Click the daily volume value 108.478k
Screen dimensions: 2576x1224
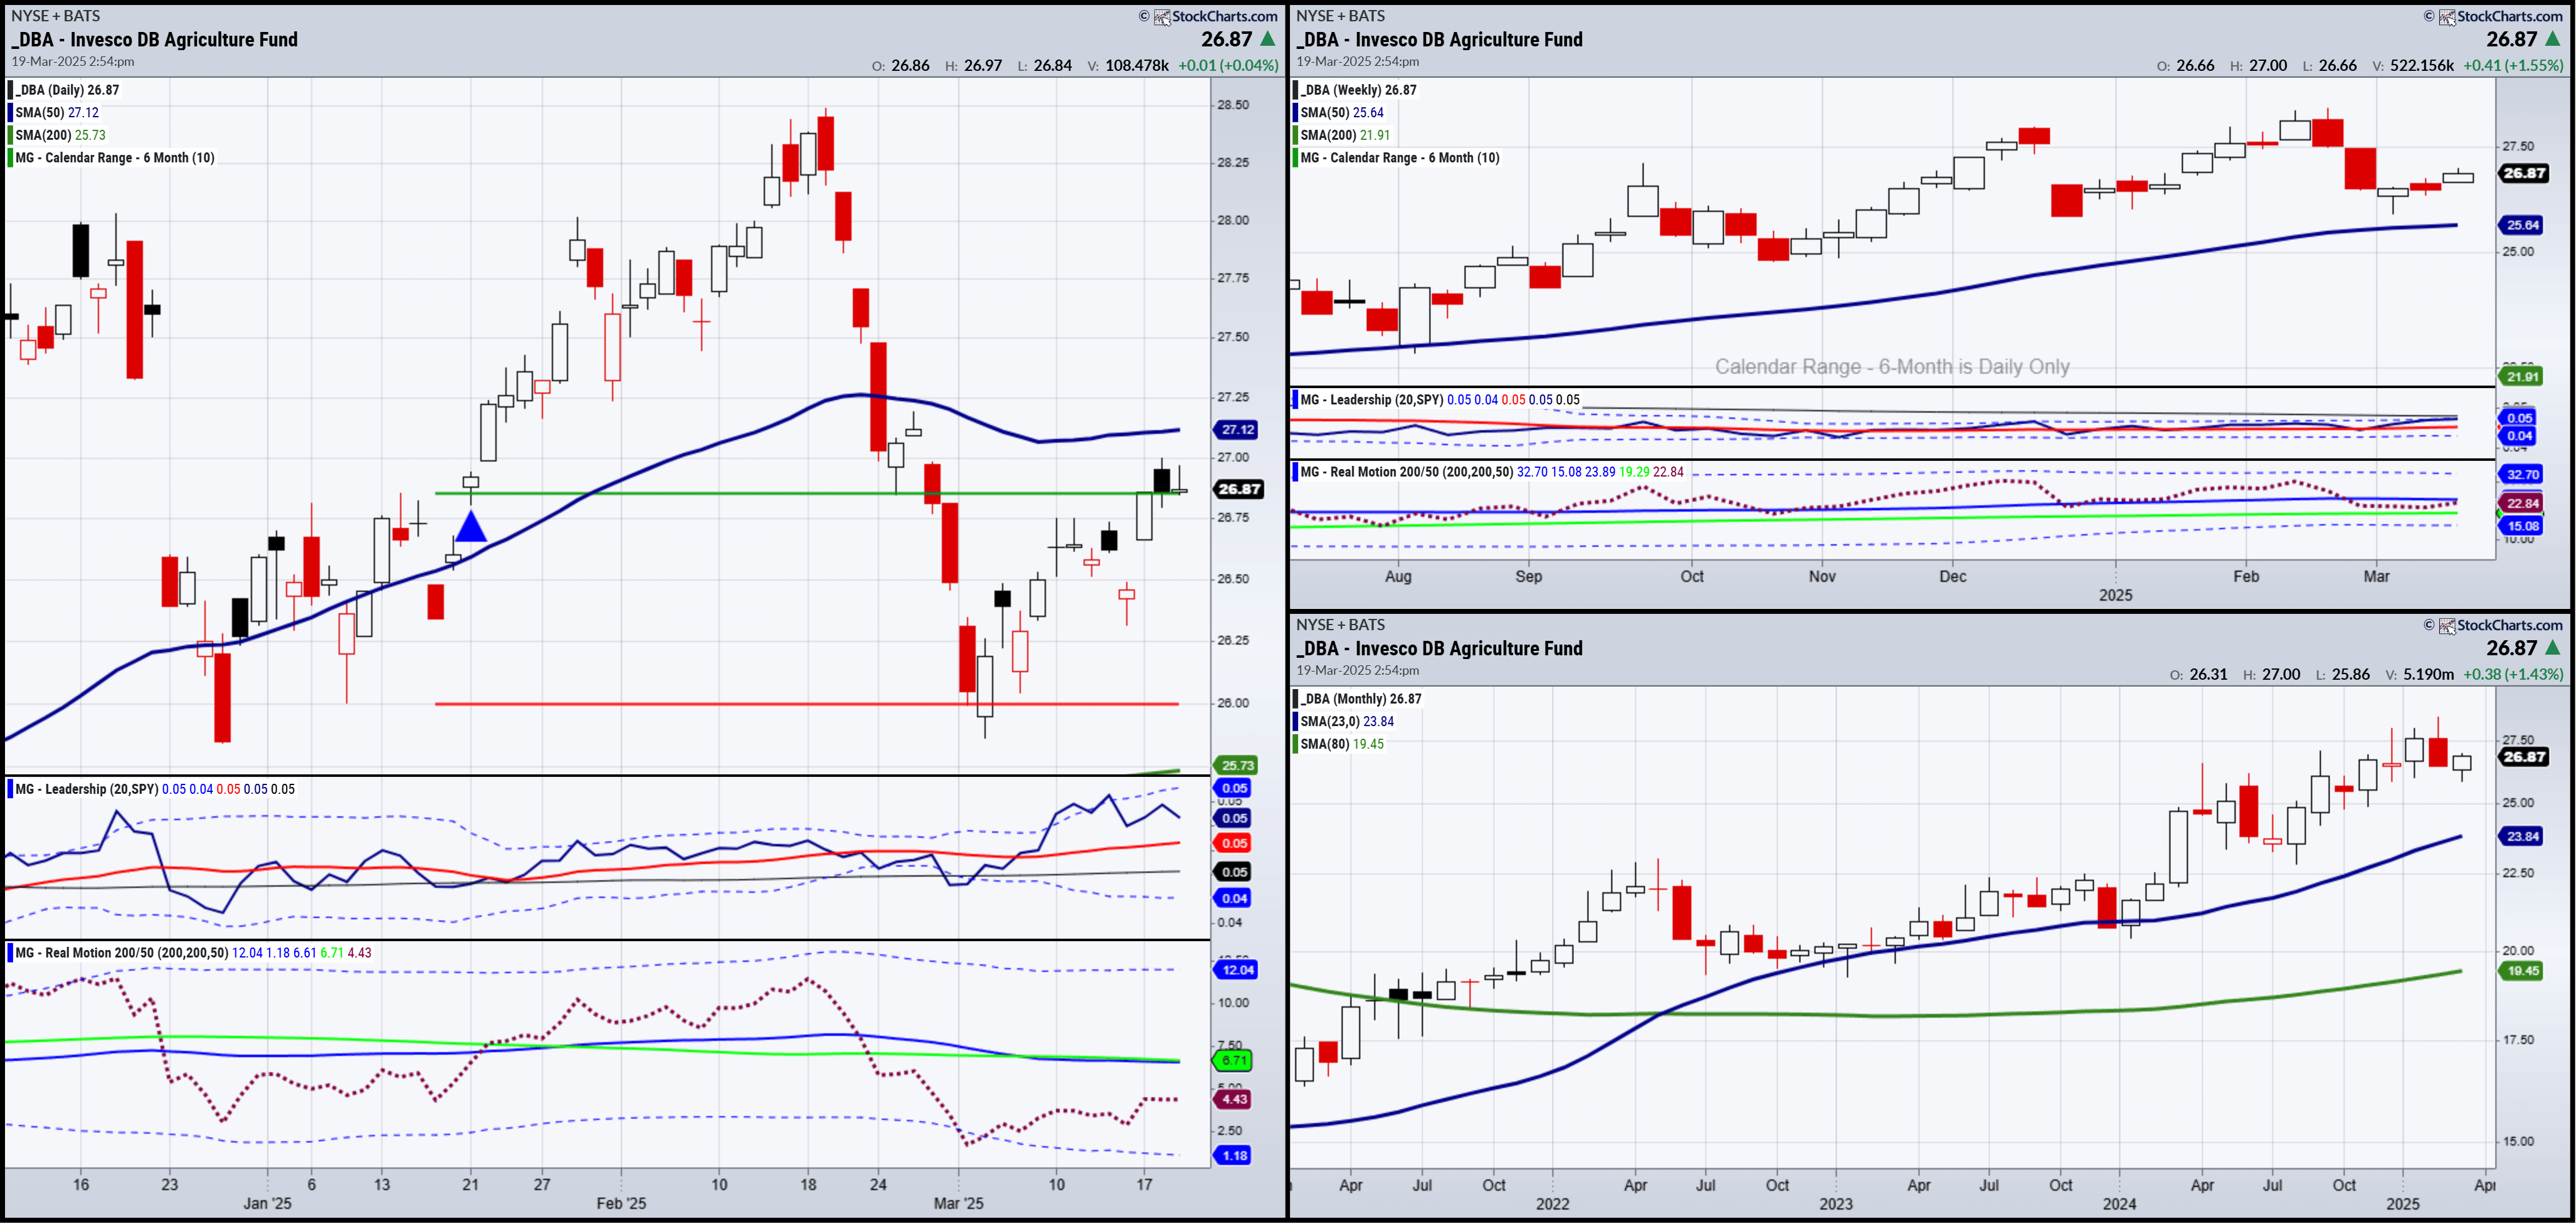pyautogui.click(x=1137, y=65)
